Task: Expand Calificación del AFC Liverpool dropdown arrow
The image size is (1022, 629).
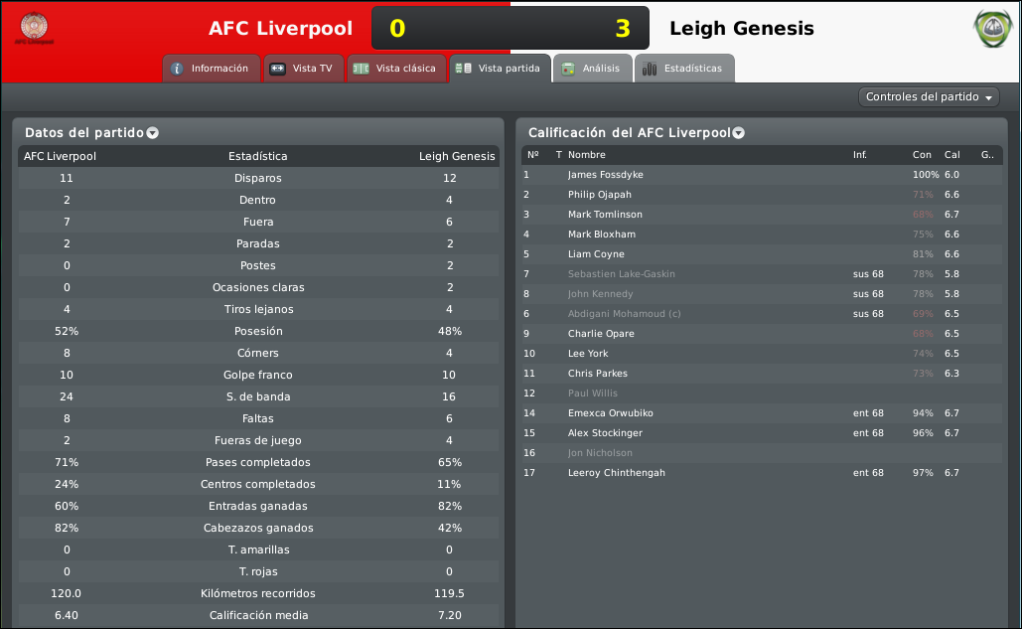Action: [738, 133]
